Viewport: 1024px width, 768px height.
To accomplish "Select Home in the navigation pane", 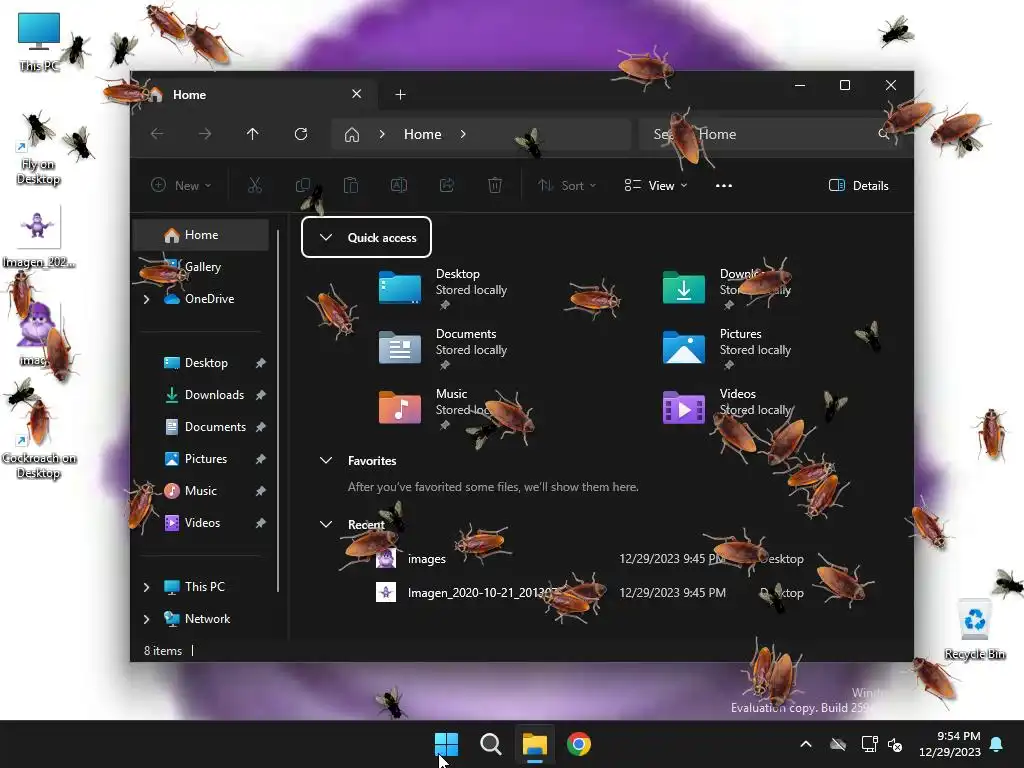I will (201, 235).
